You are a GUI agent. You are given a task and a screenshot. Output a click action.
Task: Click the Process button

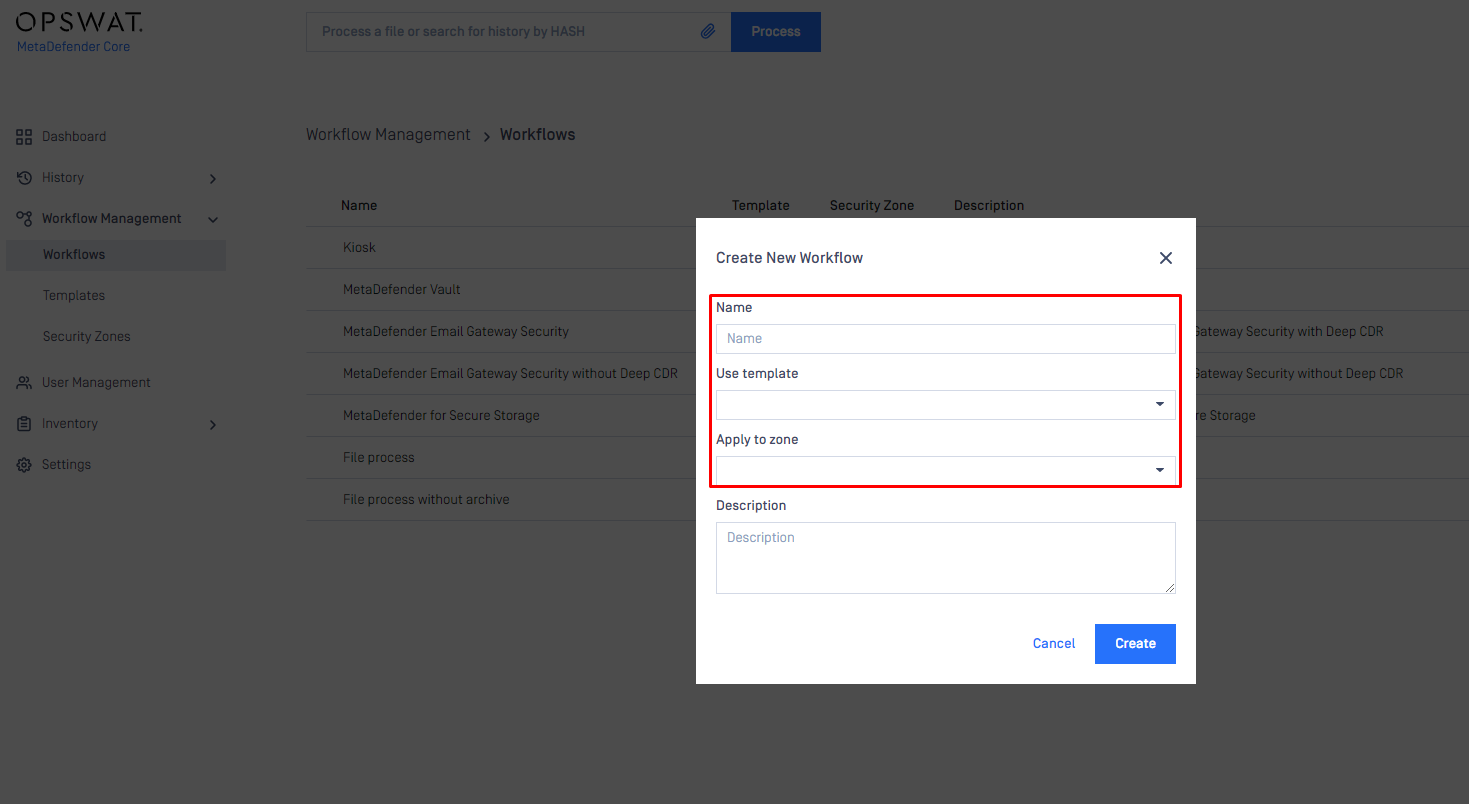pyautogui.click(x=776, y=32)
